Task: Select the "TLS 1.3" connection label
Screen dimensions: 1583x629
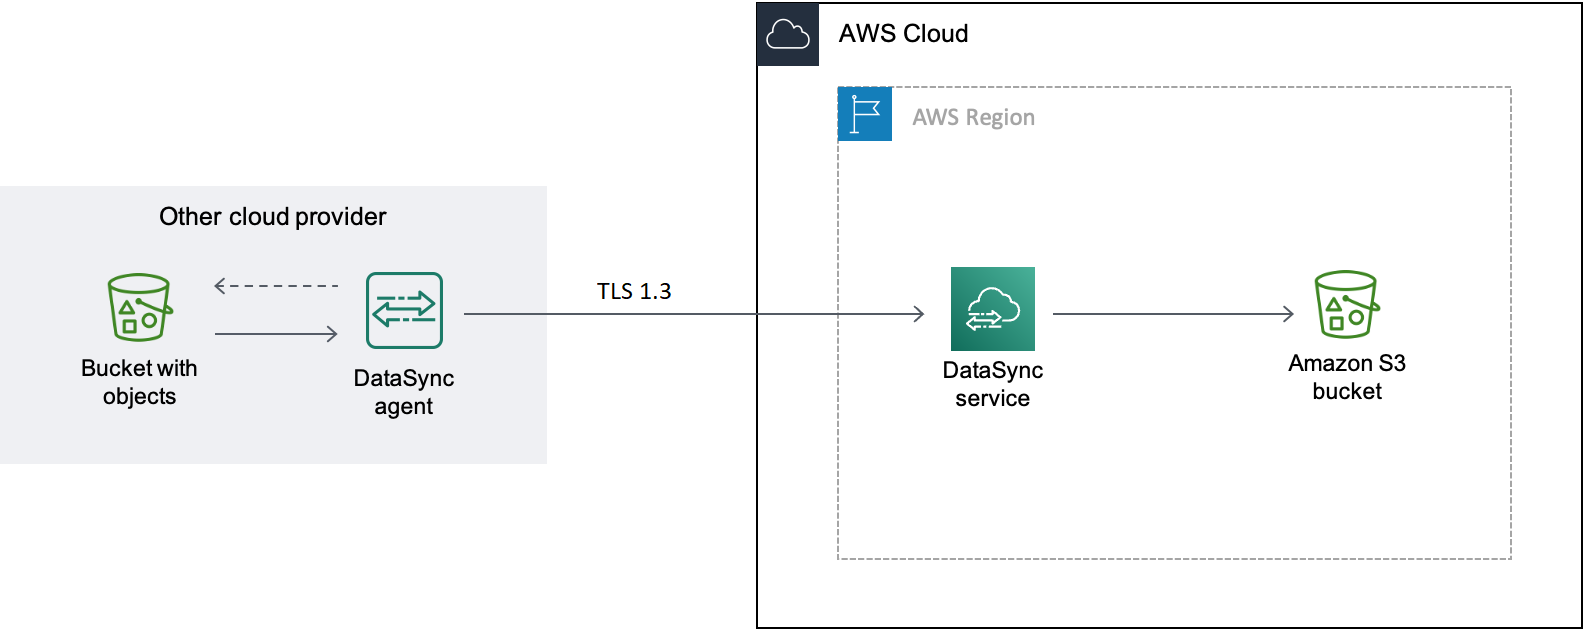Action: (634, 291)
